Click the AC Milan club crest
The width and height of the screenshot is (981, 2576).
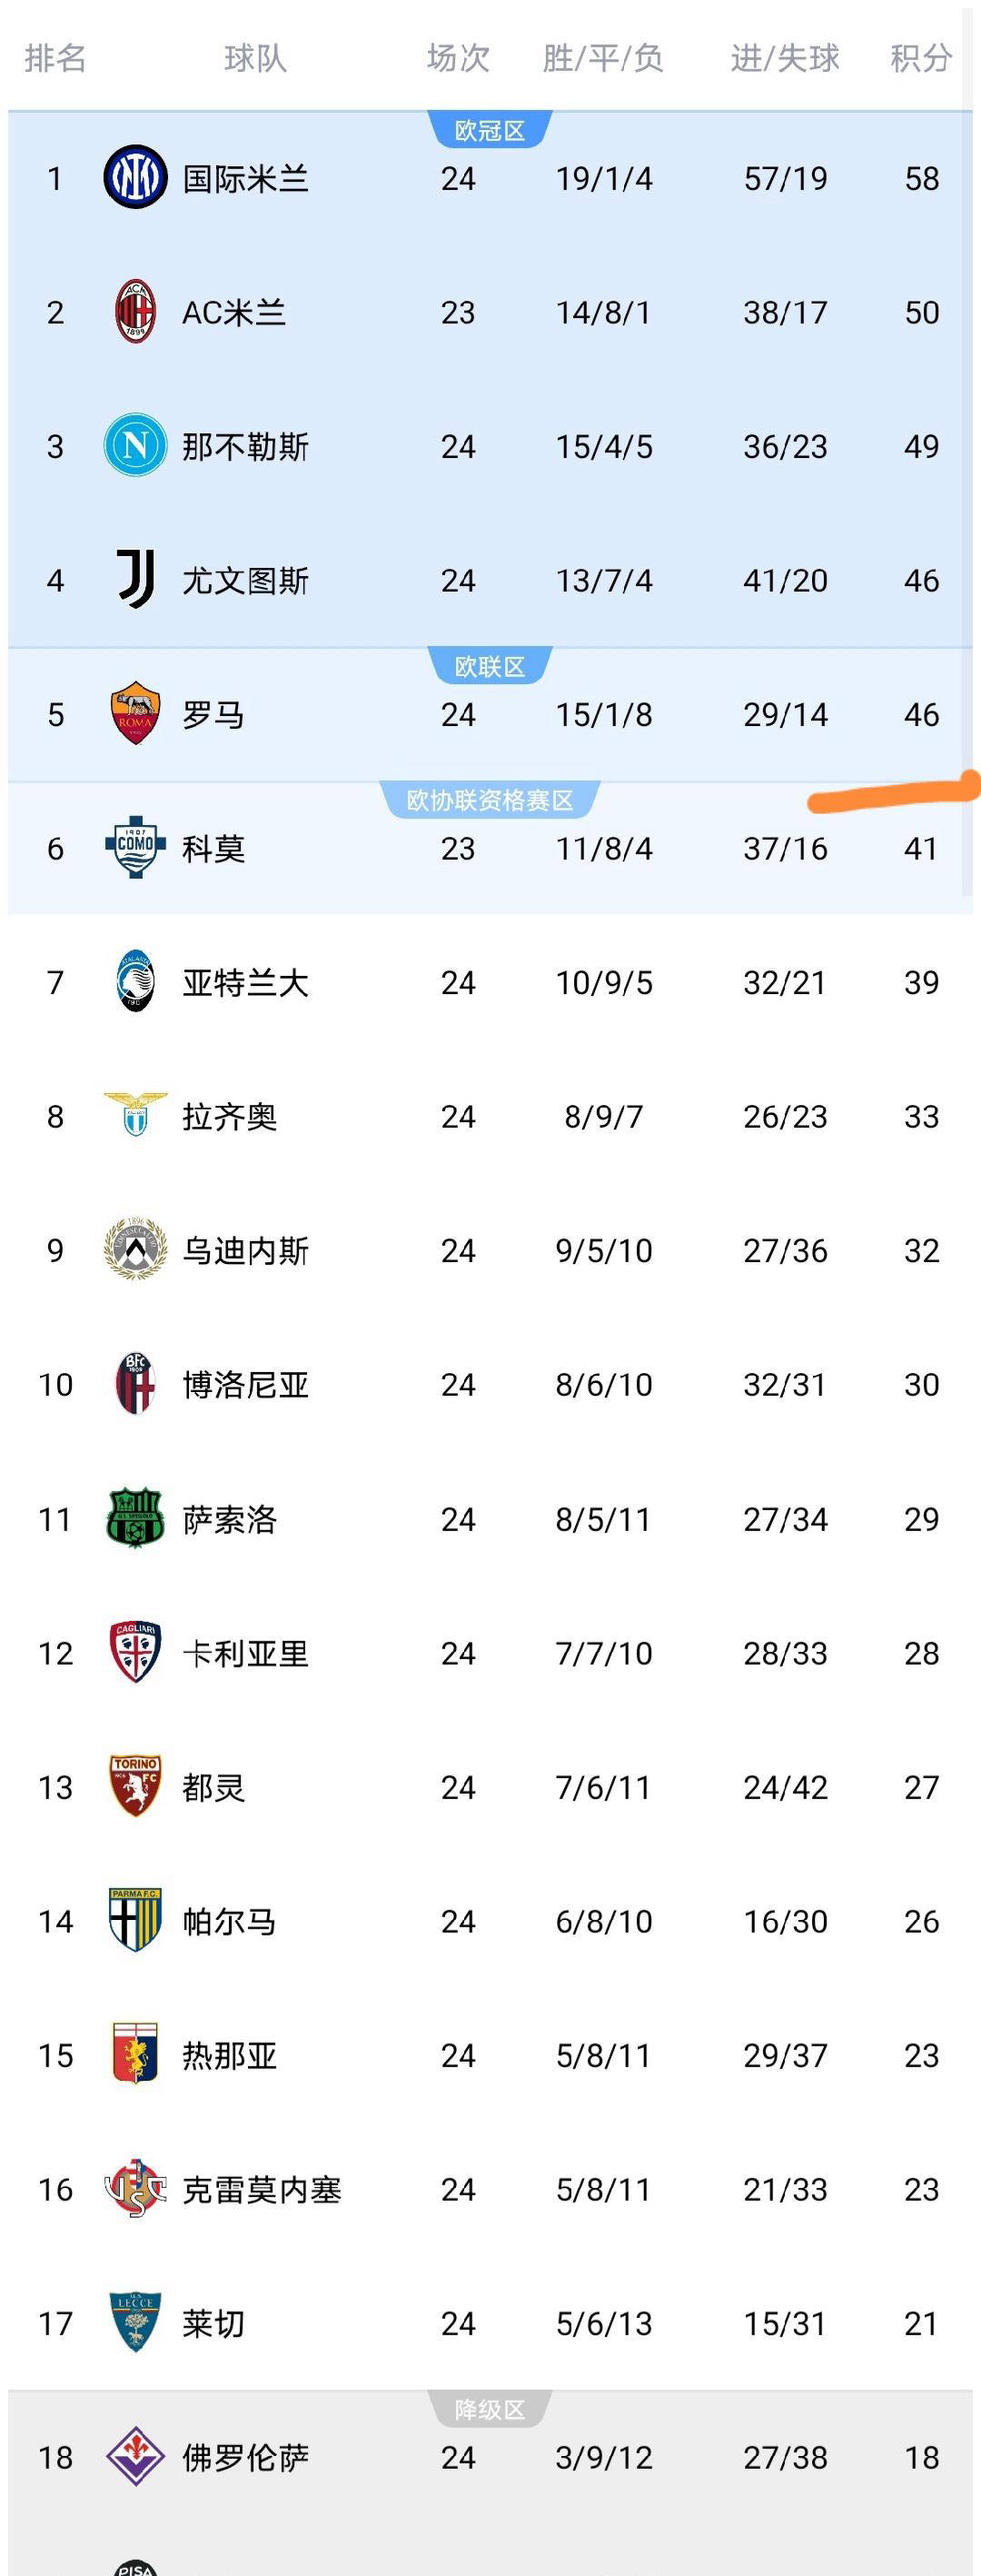point(135,312)
